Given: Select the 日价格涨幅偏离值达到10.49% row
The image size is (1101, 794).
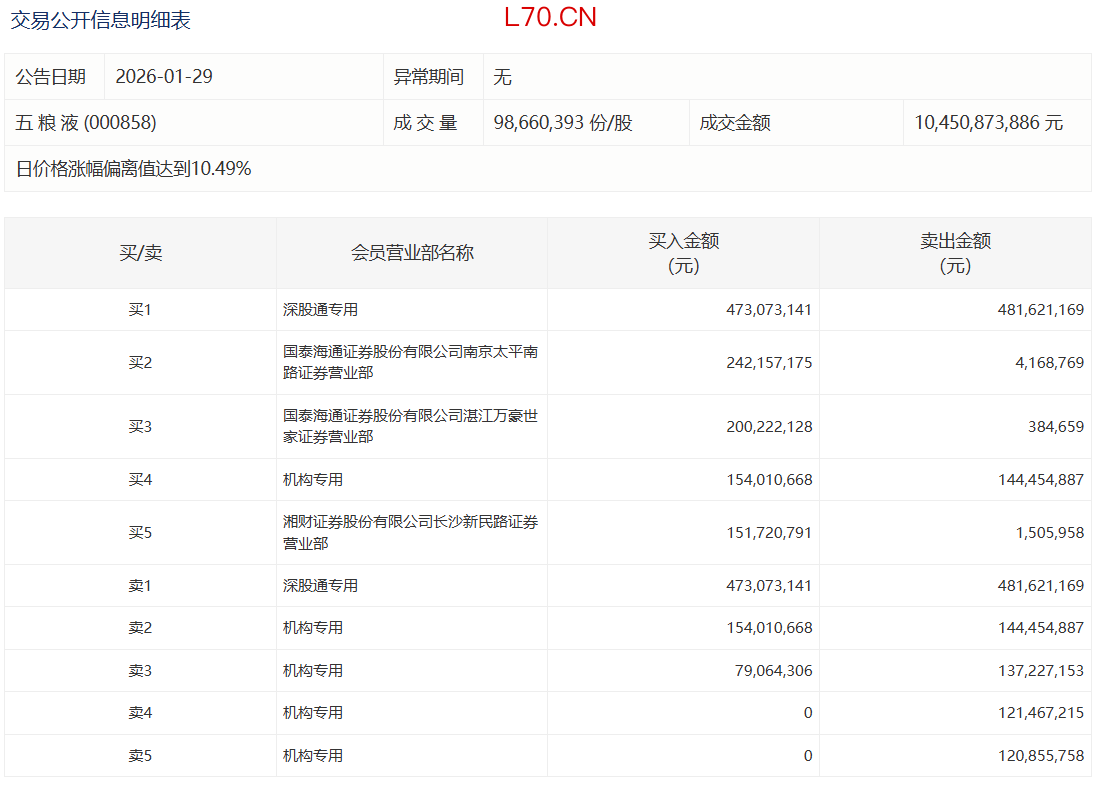Looking at the screenshot, I should coord(134,169).
